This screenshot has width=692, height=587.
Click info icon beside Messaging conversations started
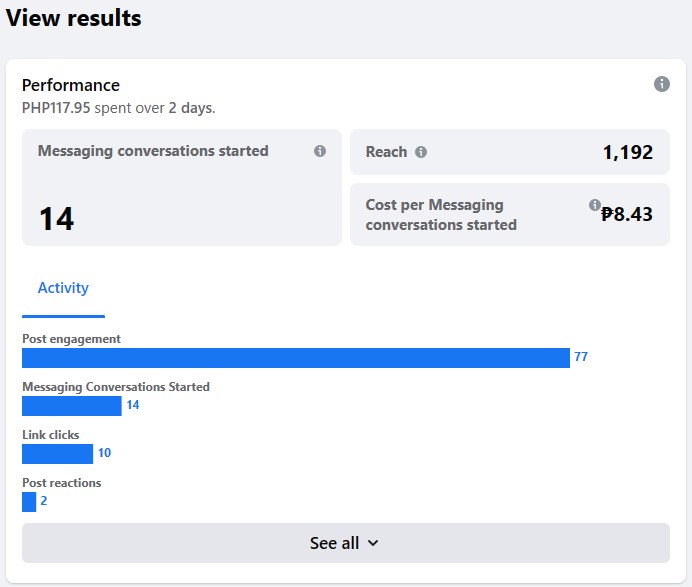coord(320,151)
